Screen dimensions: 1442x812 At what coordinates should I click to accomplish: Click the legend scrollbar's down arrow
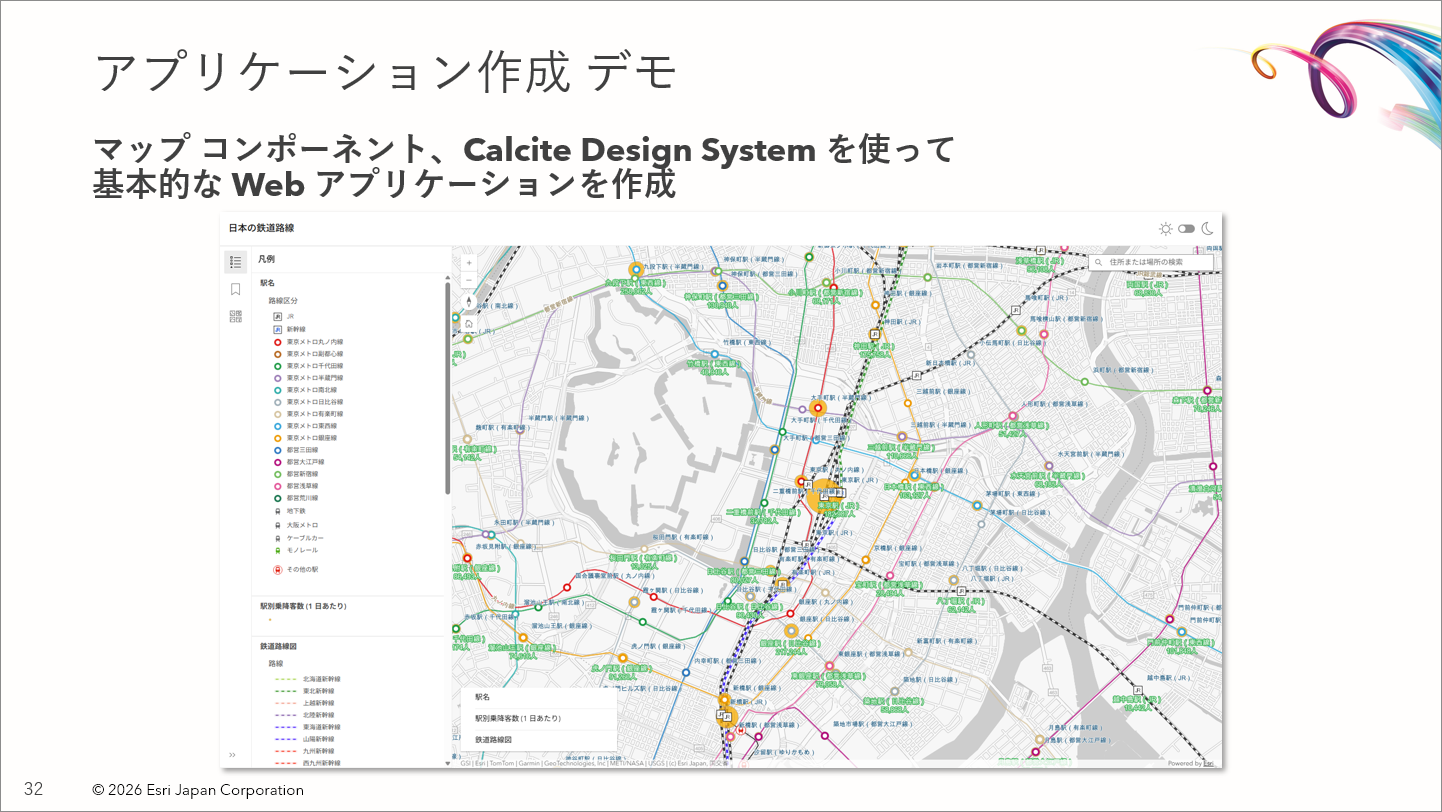tap(447, 763)
